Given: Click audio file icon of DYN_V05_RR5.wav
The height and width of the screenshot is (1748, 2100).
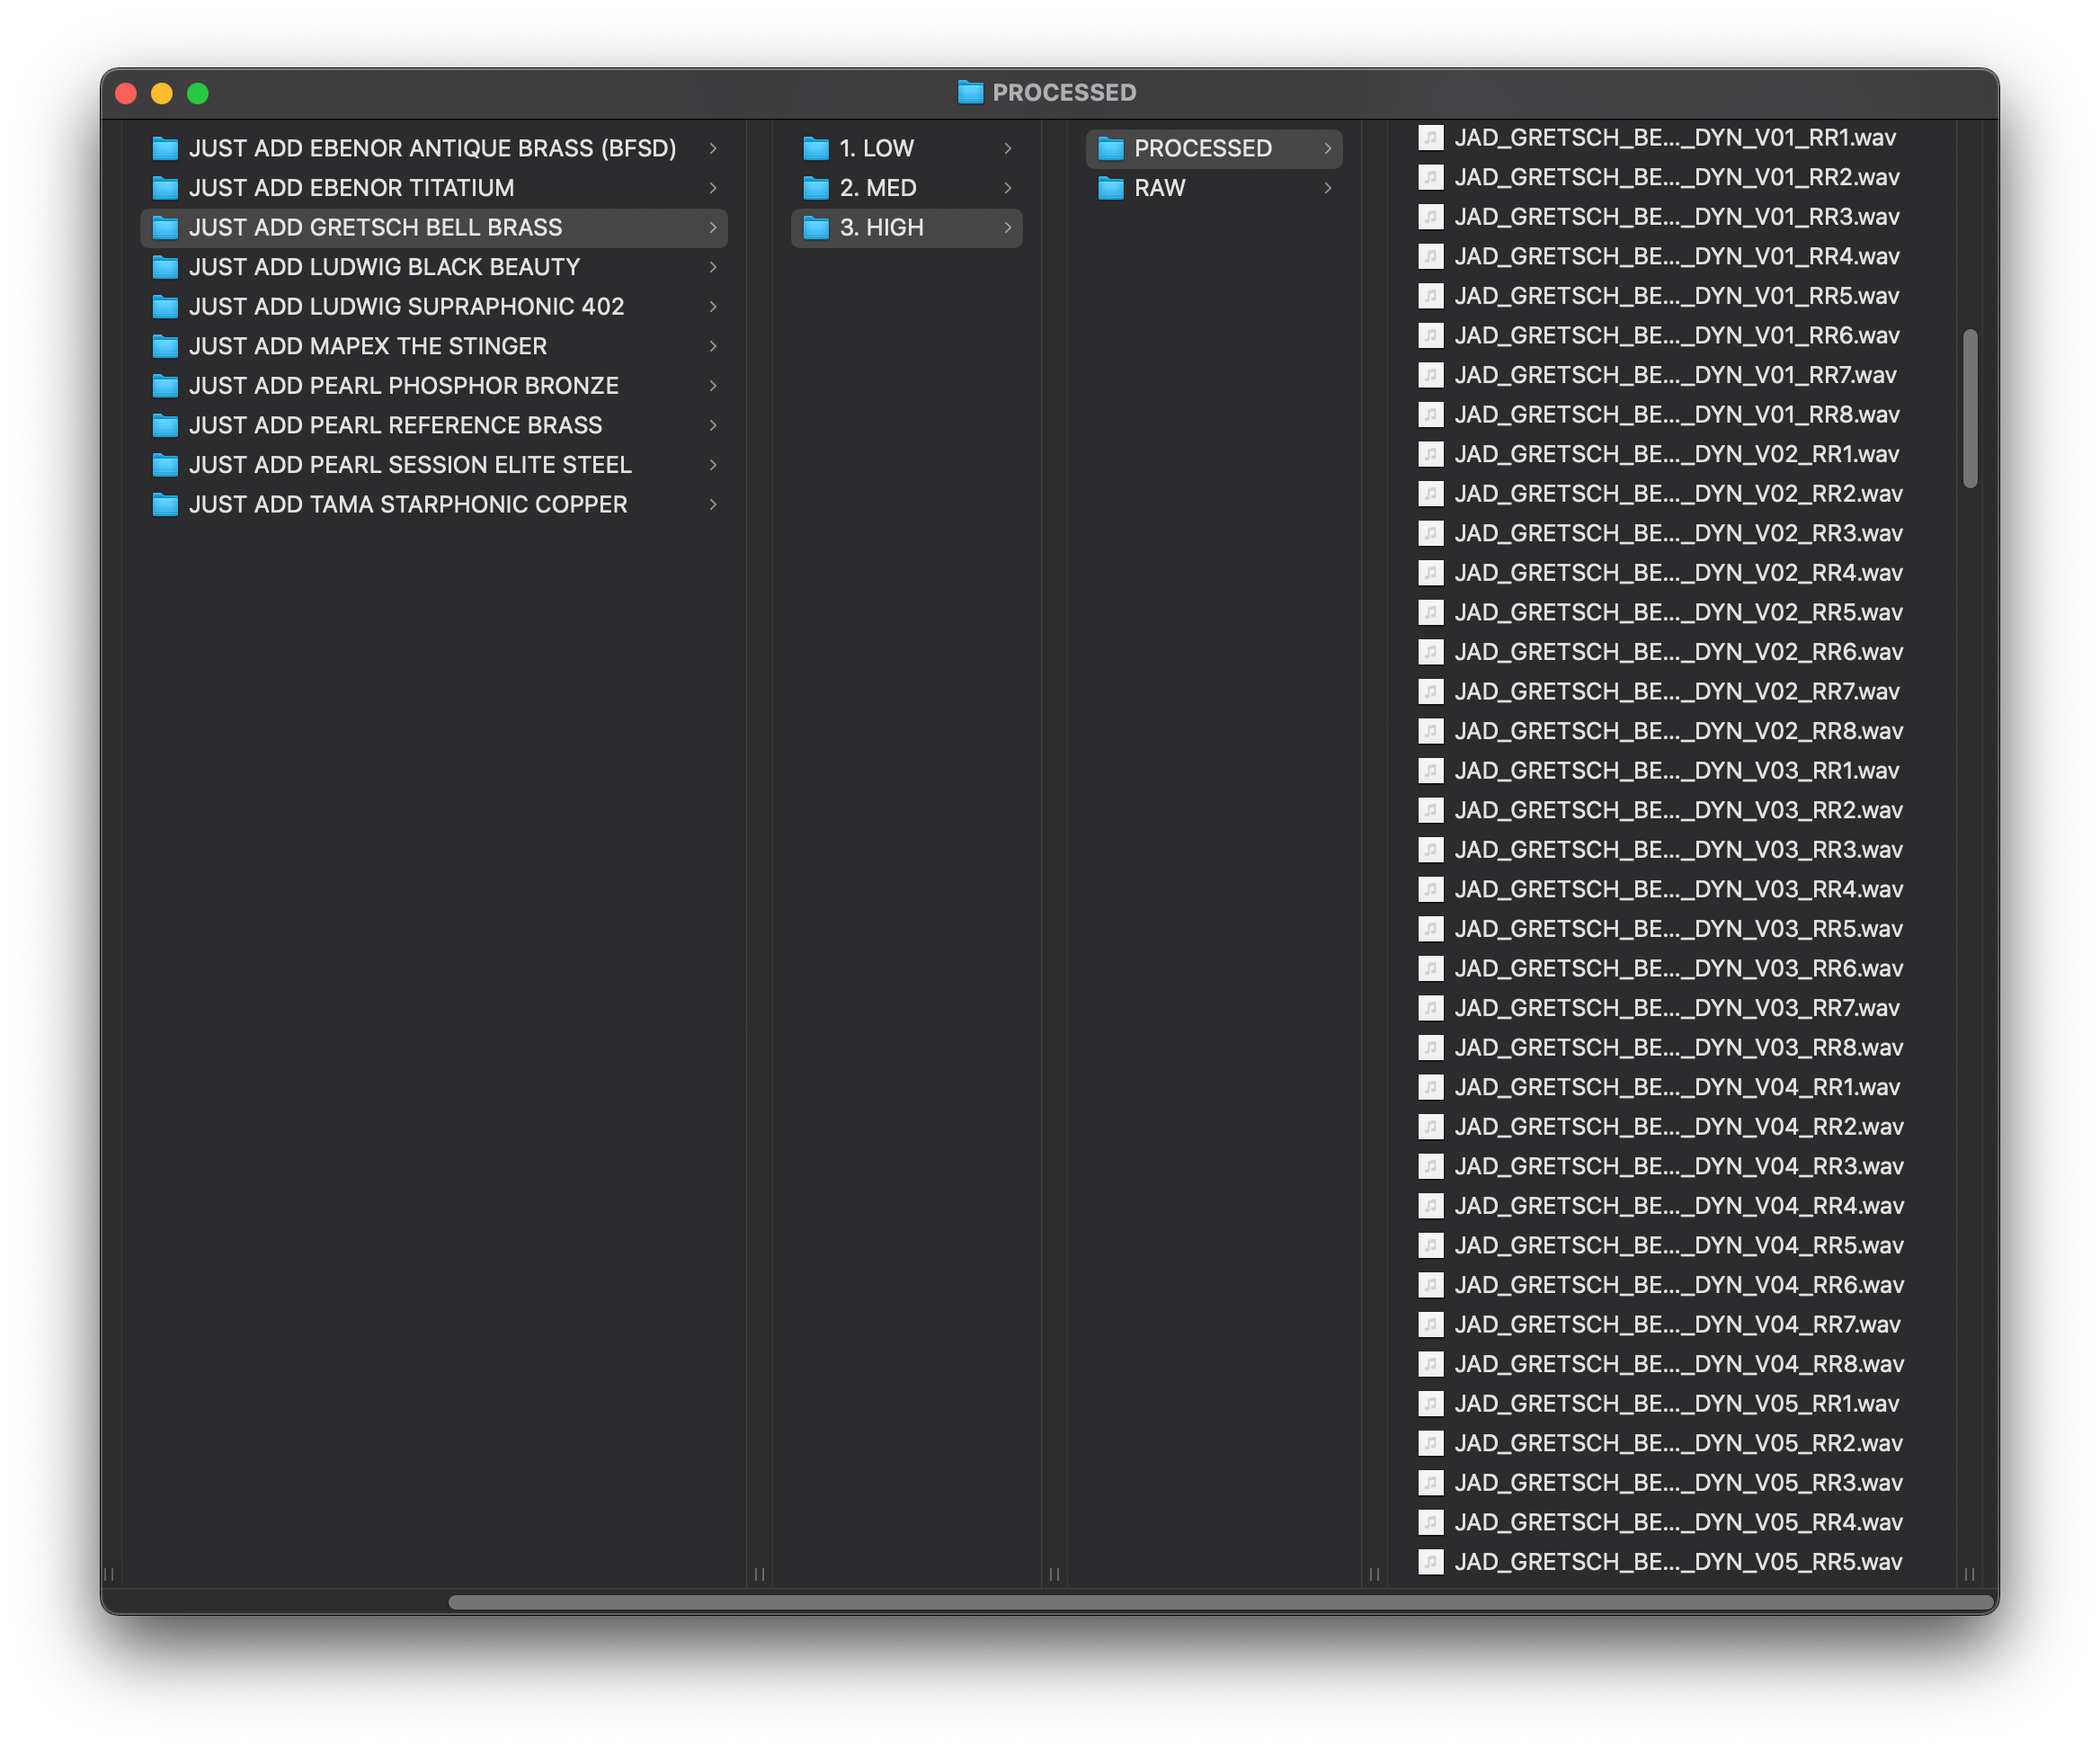Looking at the screenshot, I should [1431, 1562].
